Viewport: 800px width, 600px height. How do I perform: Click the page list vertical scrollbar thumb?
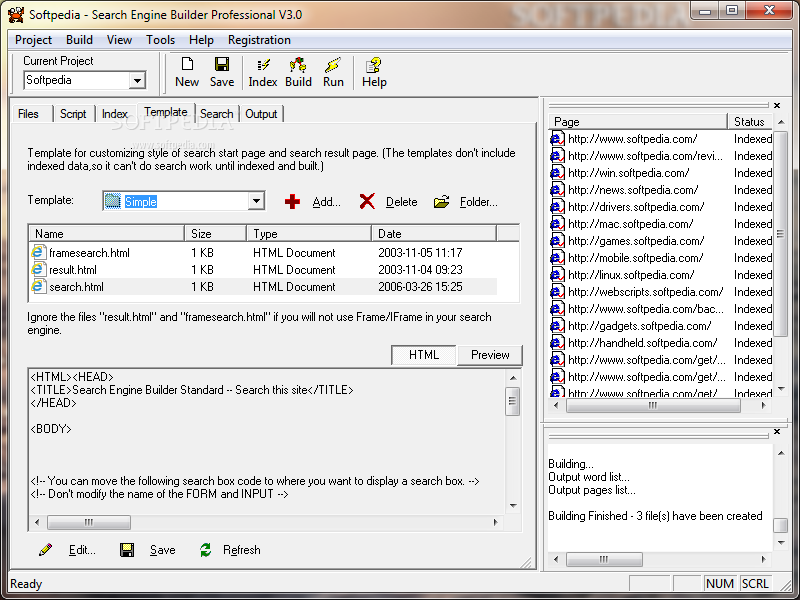point(780,234)
